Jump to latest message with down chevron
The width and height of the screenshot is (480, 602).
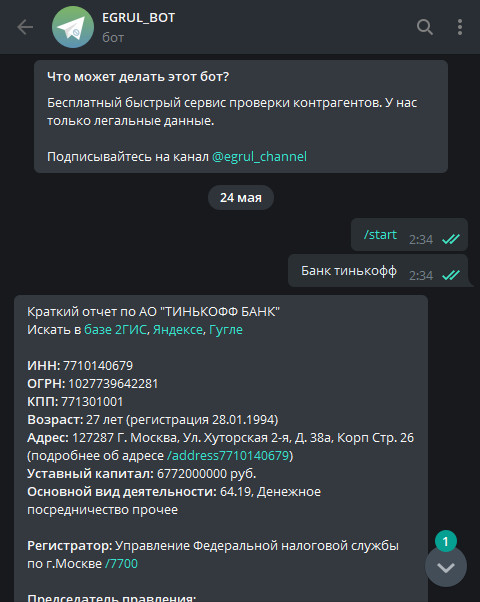pyautogui.click(x=446, y=567)
